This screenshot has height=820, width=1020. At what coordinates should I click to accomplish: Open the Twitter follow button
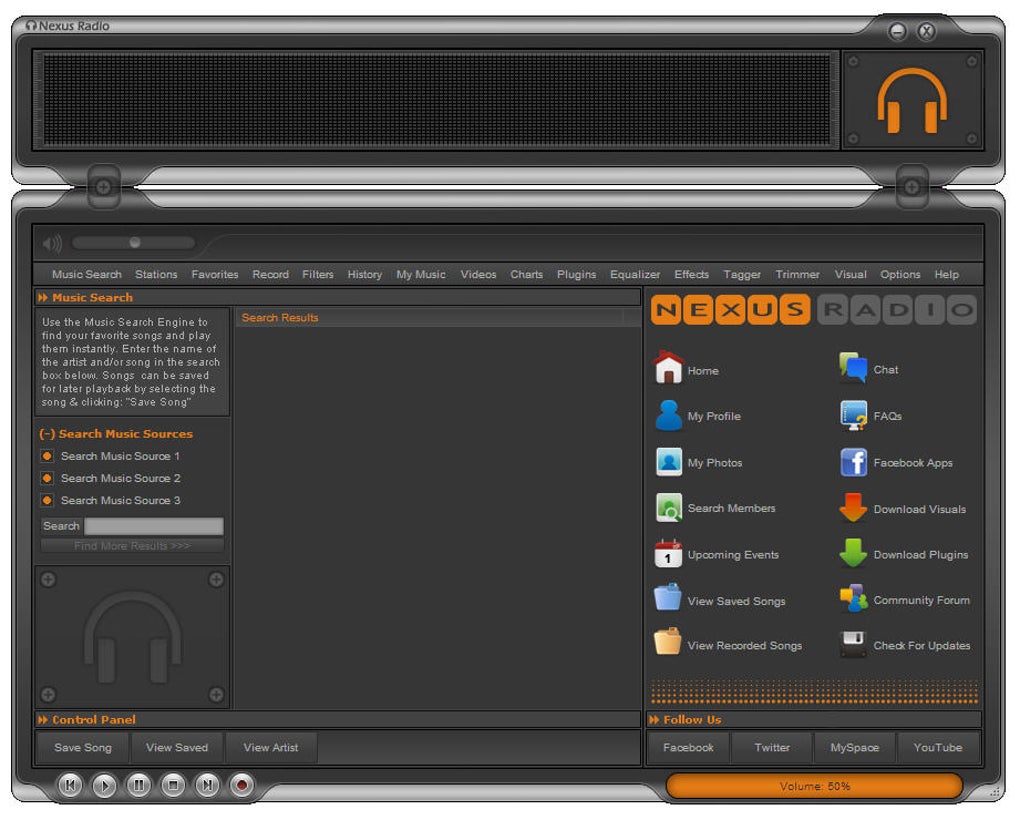pyautogui.click(x=772, y=747)
